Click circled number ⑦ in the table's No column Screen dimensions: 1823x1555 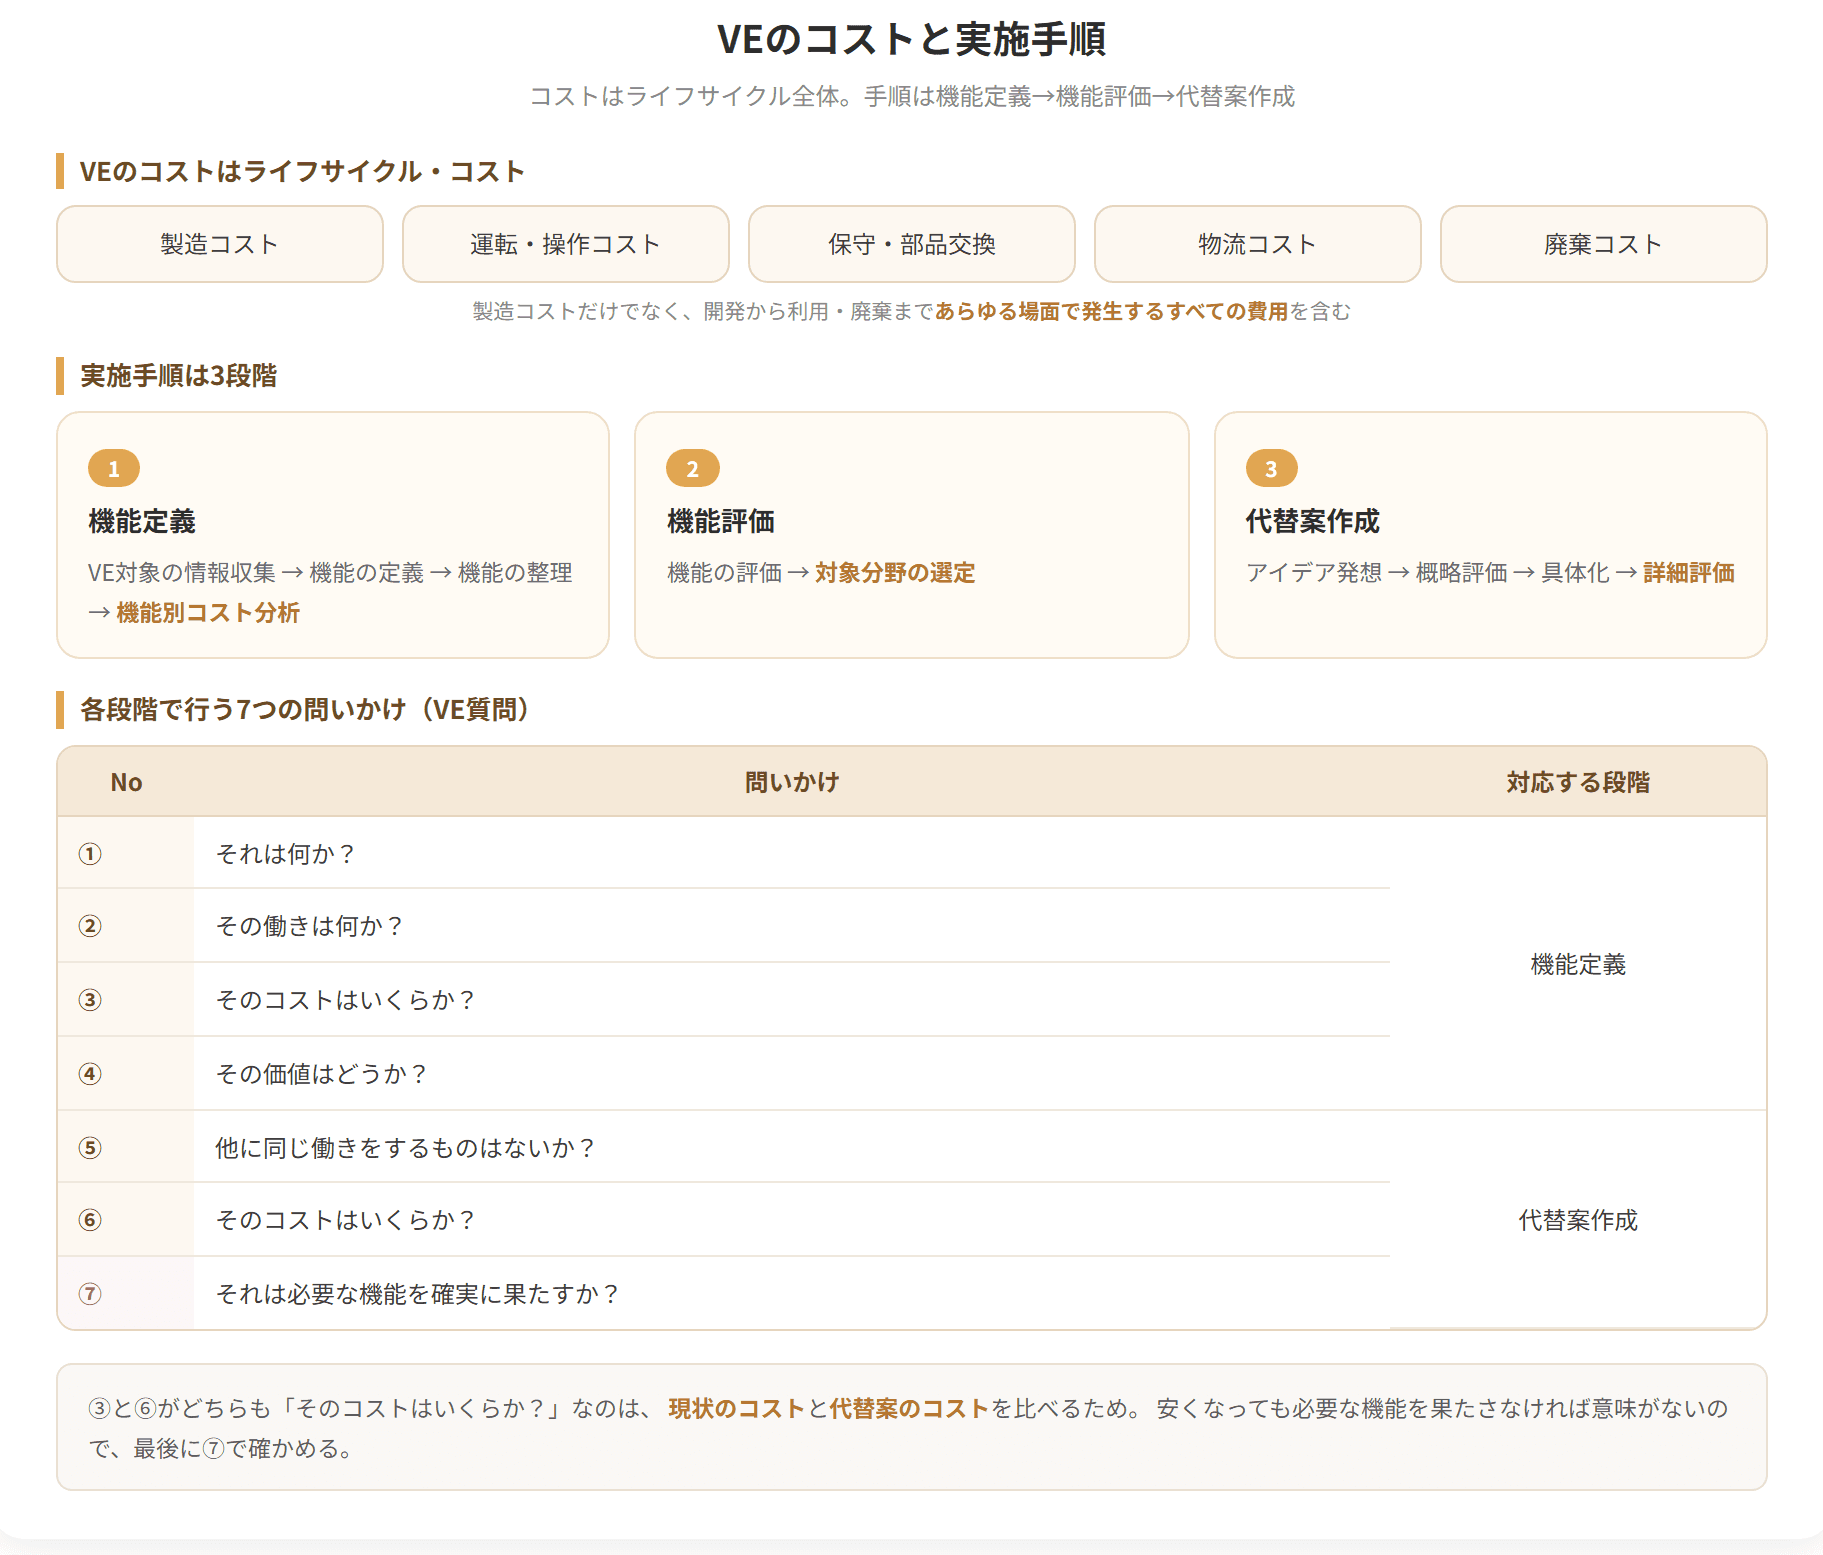(x=90, y=1294)
